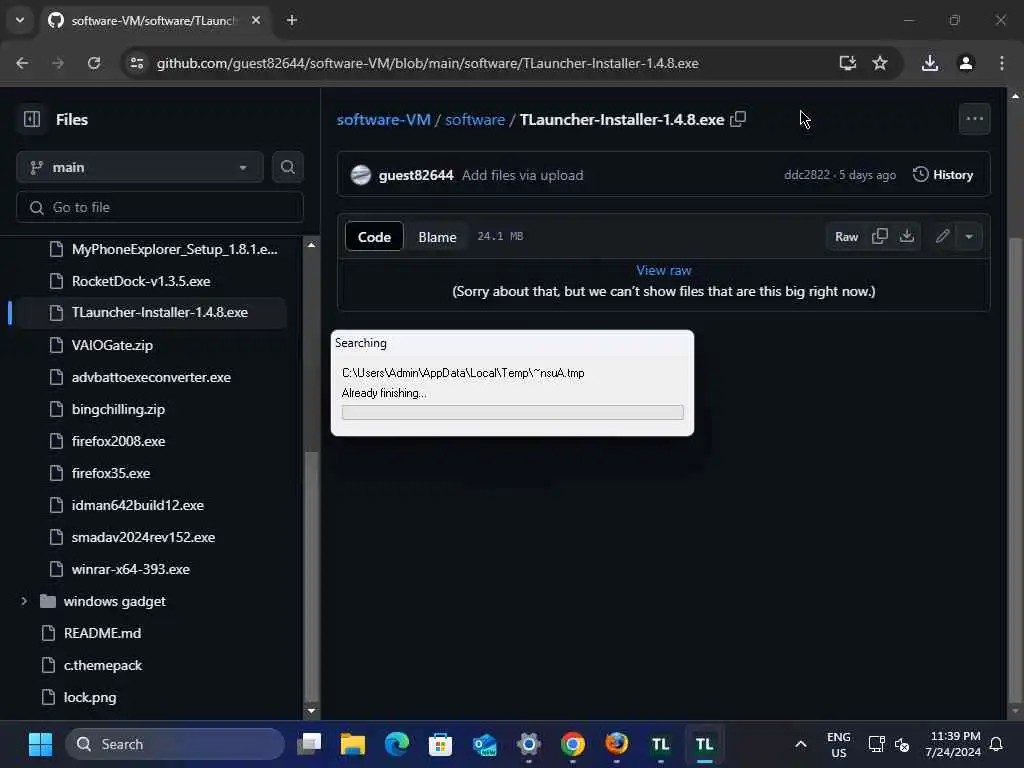
Task: Open Task View on taskbar
Action: (309, 744)
